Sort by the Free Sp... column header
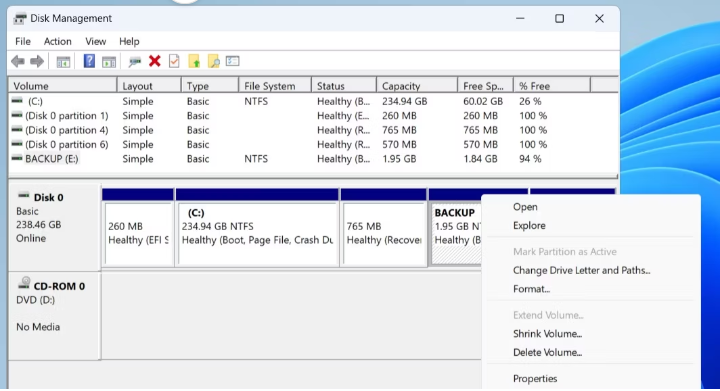Viewport: 720px width, 391px height. coord(485,86)
